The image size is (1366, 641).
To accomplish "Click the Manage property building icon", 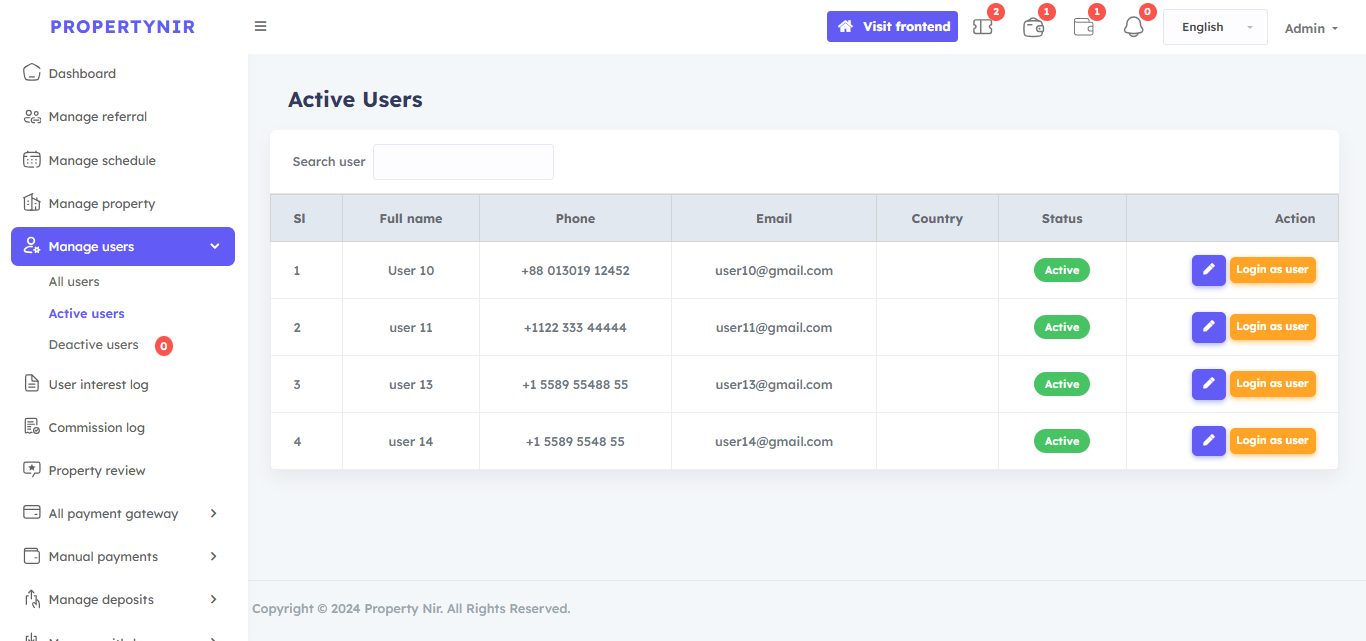I will 32,203.
